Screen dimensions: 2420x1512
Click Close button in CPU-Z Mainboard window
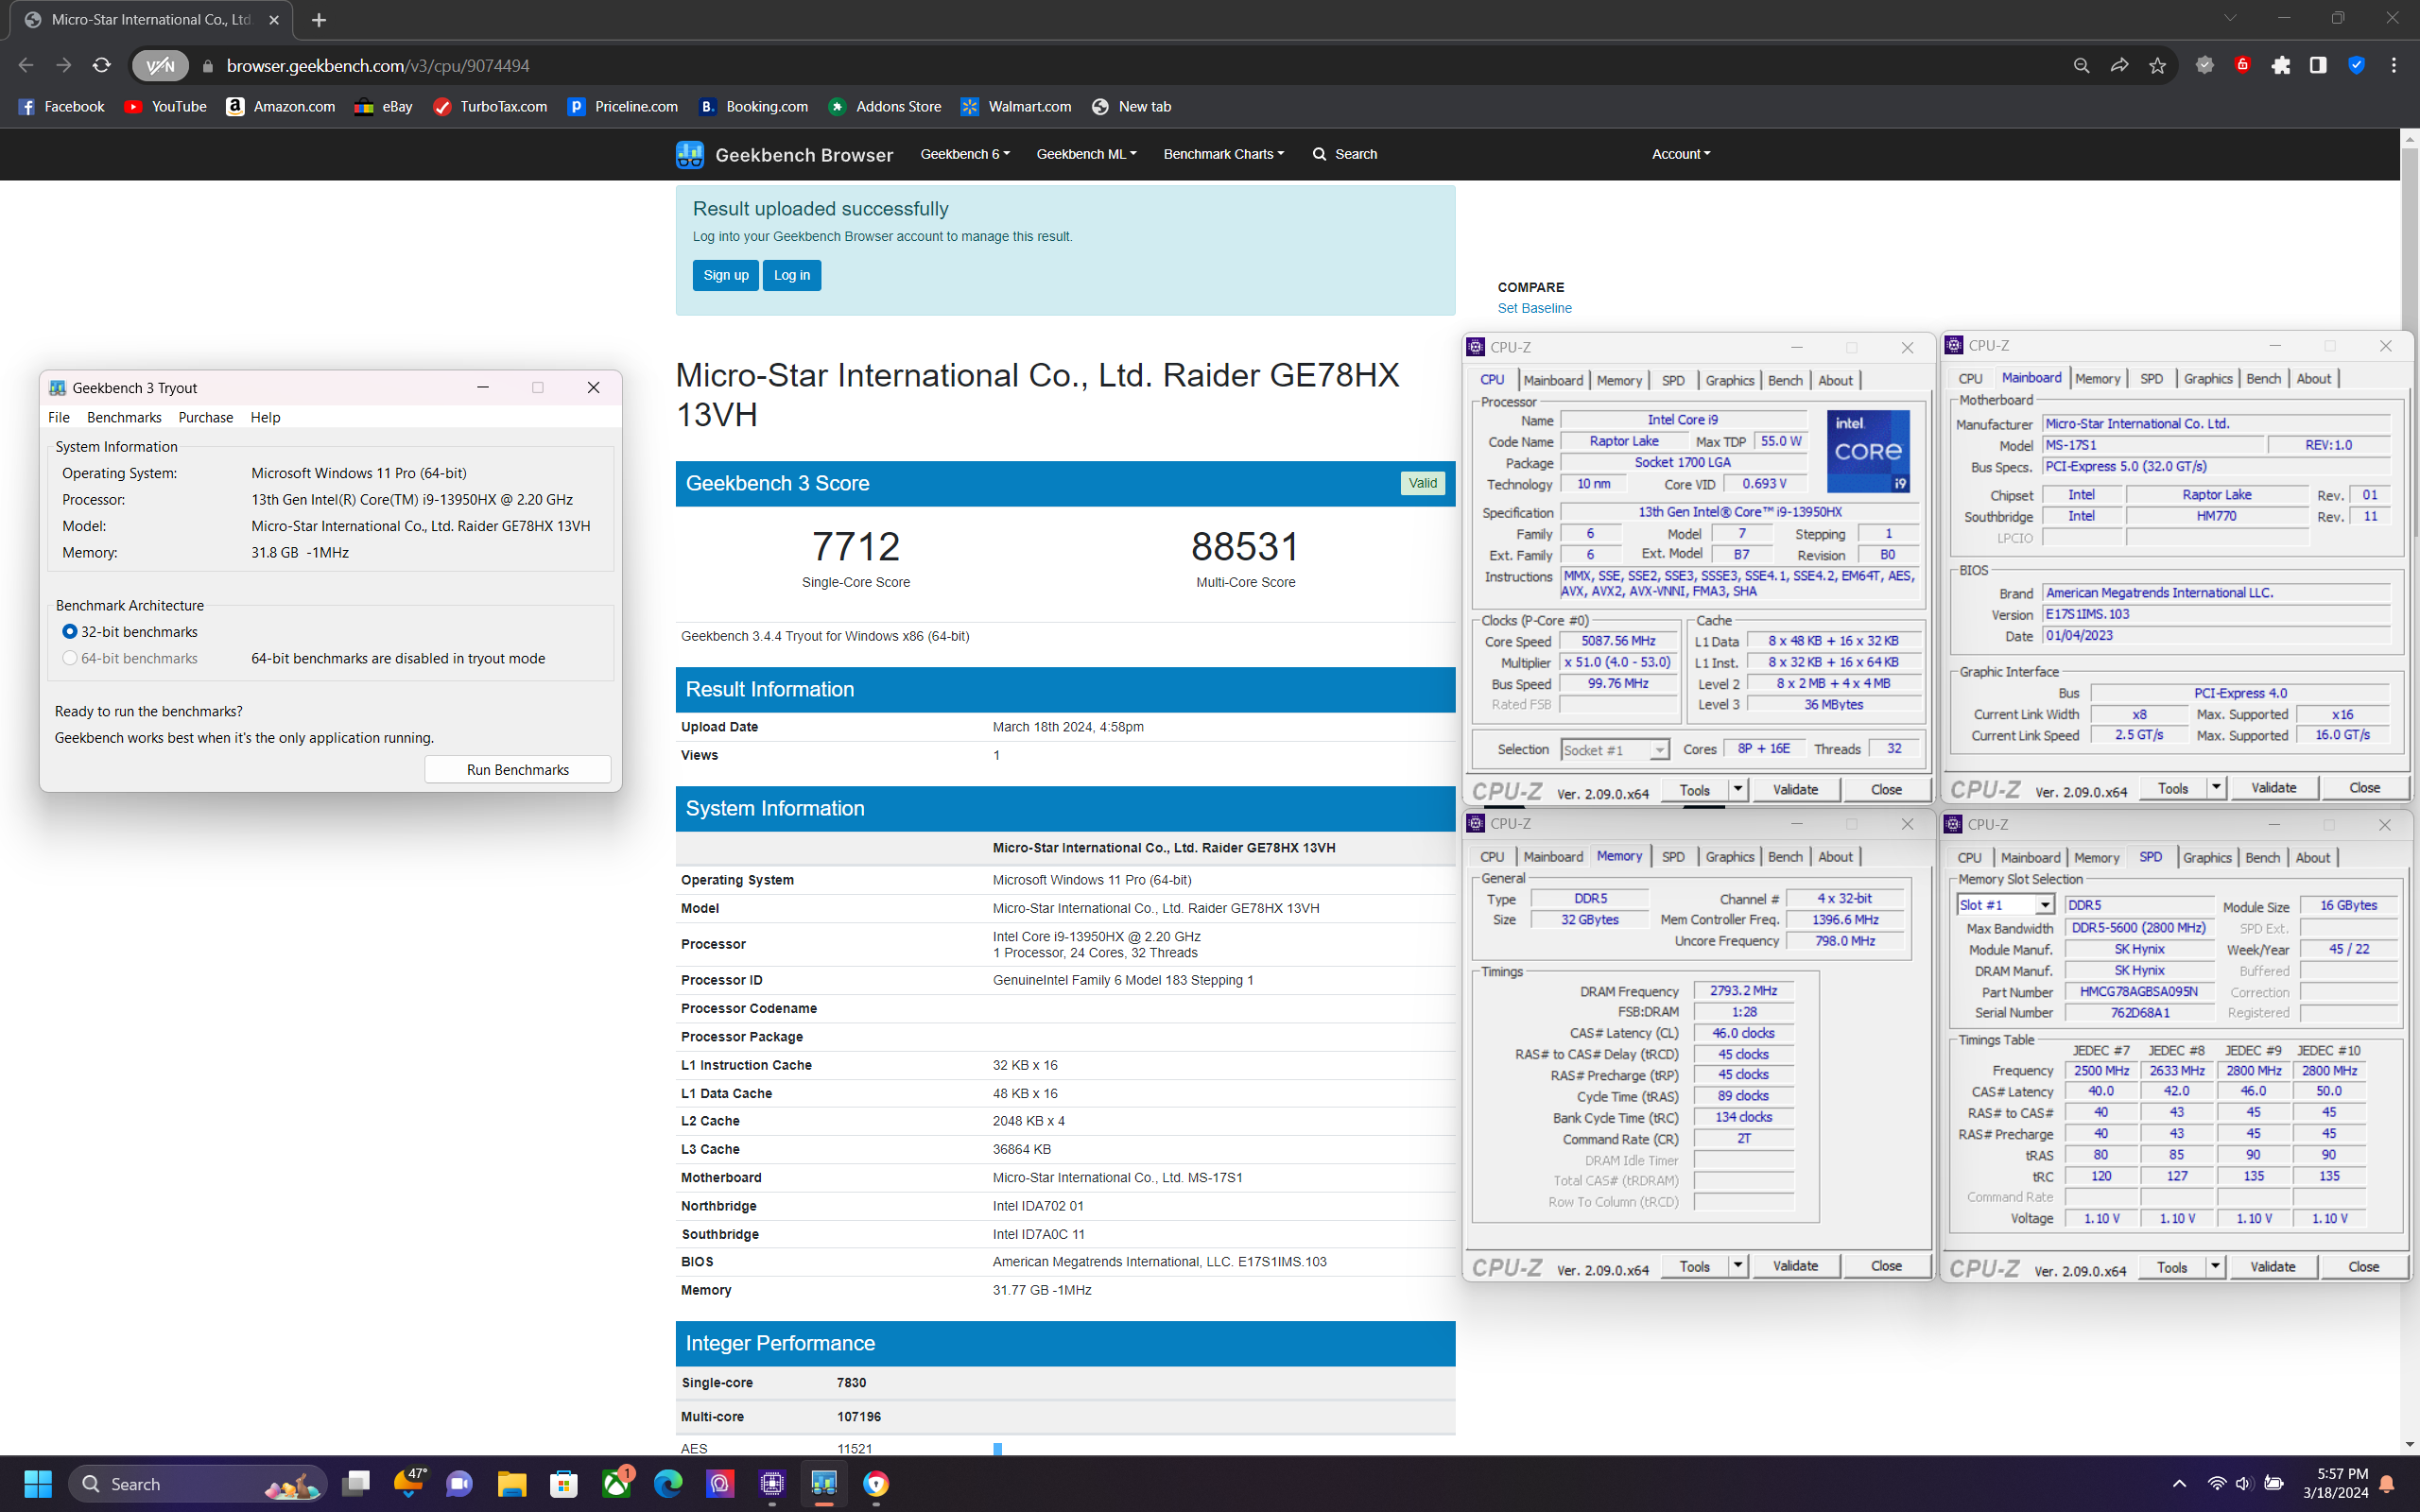[x=2364, y=788]
